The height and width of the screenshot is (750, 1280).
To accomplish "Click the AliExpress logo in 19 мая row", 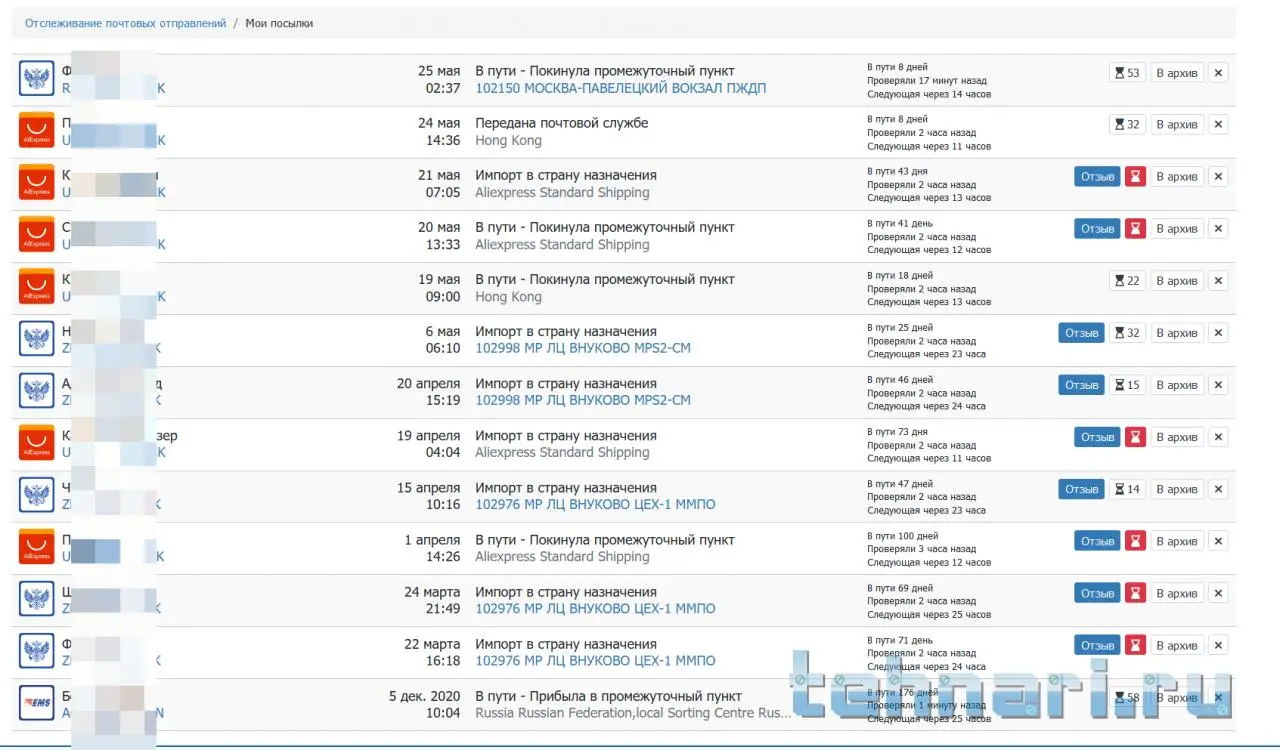I will 37,287.
